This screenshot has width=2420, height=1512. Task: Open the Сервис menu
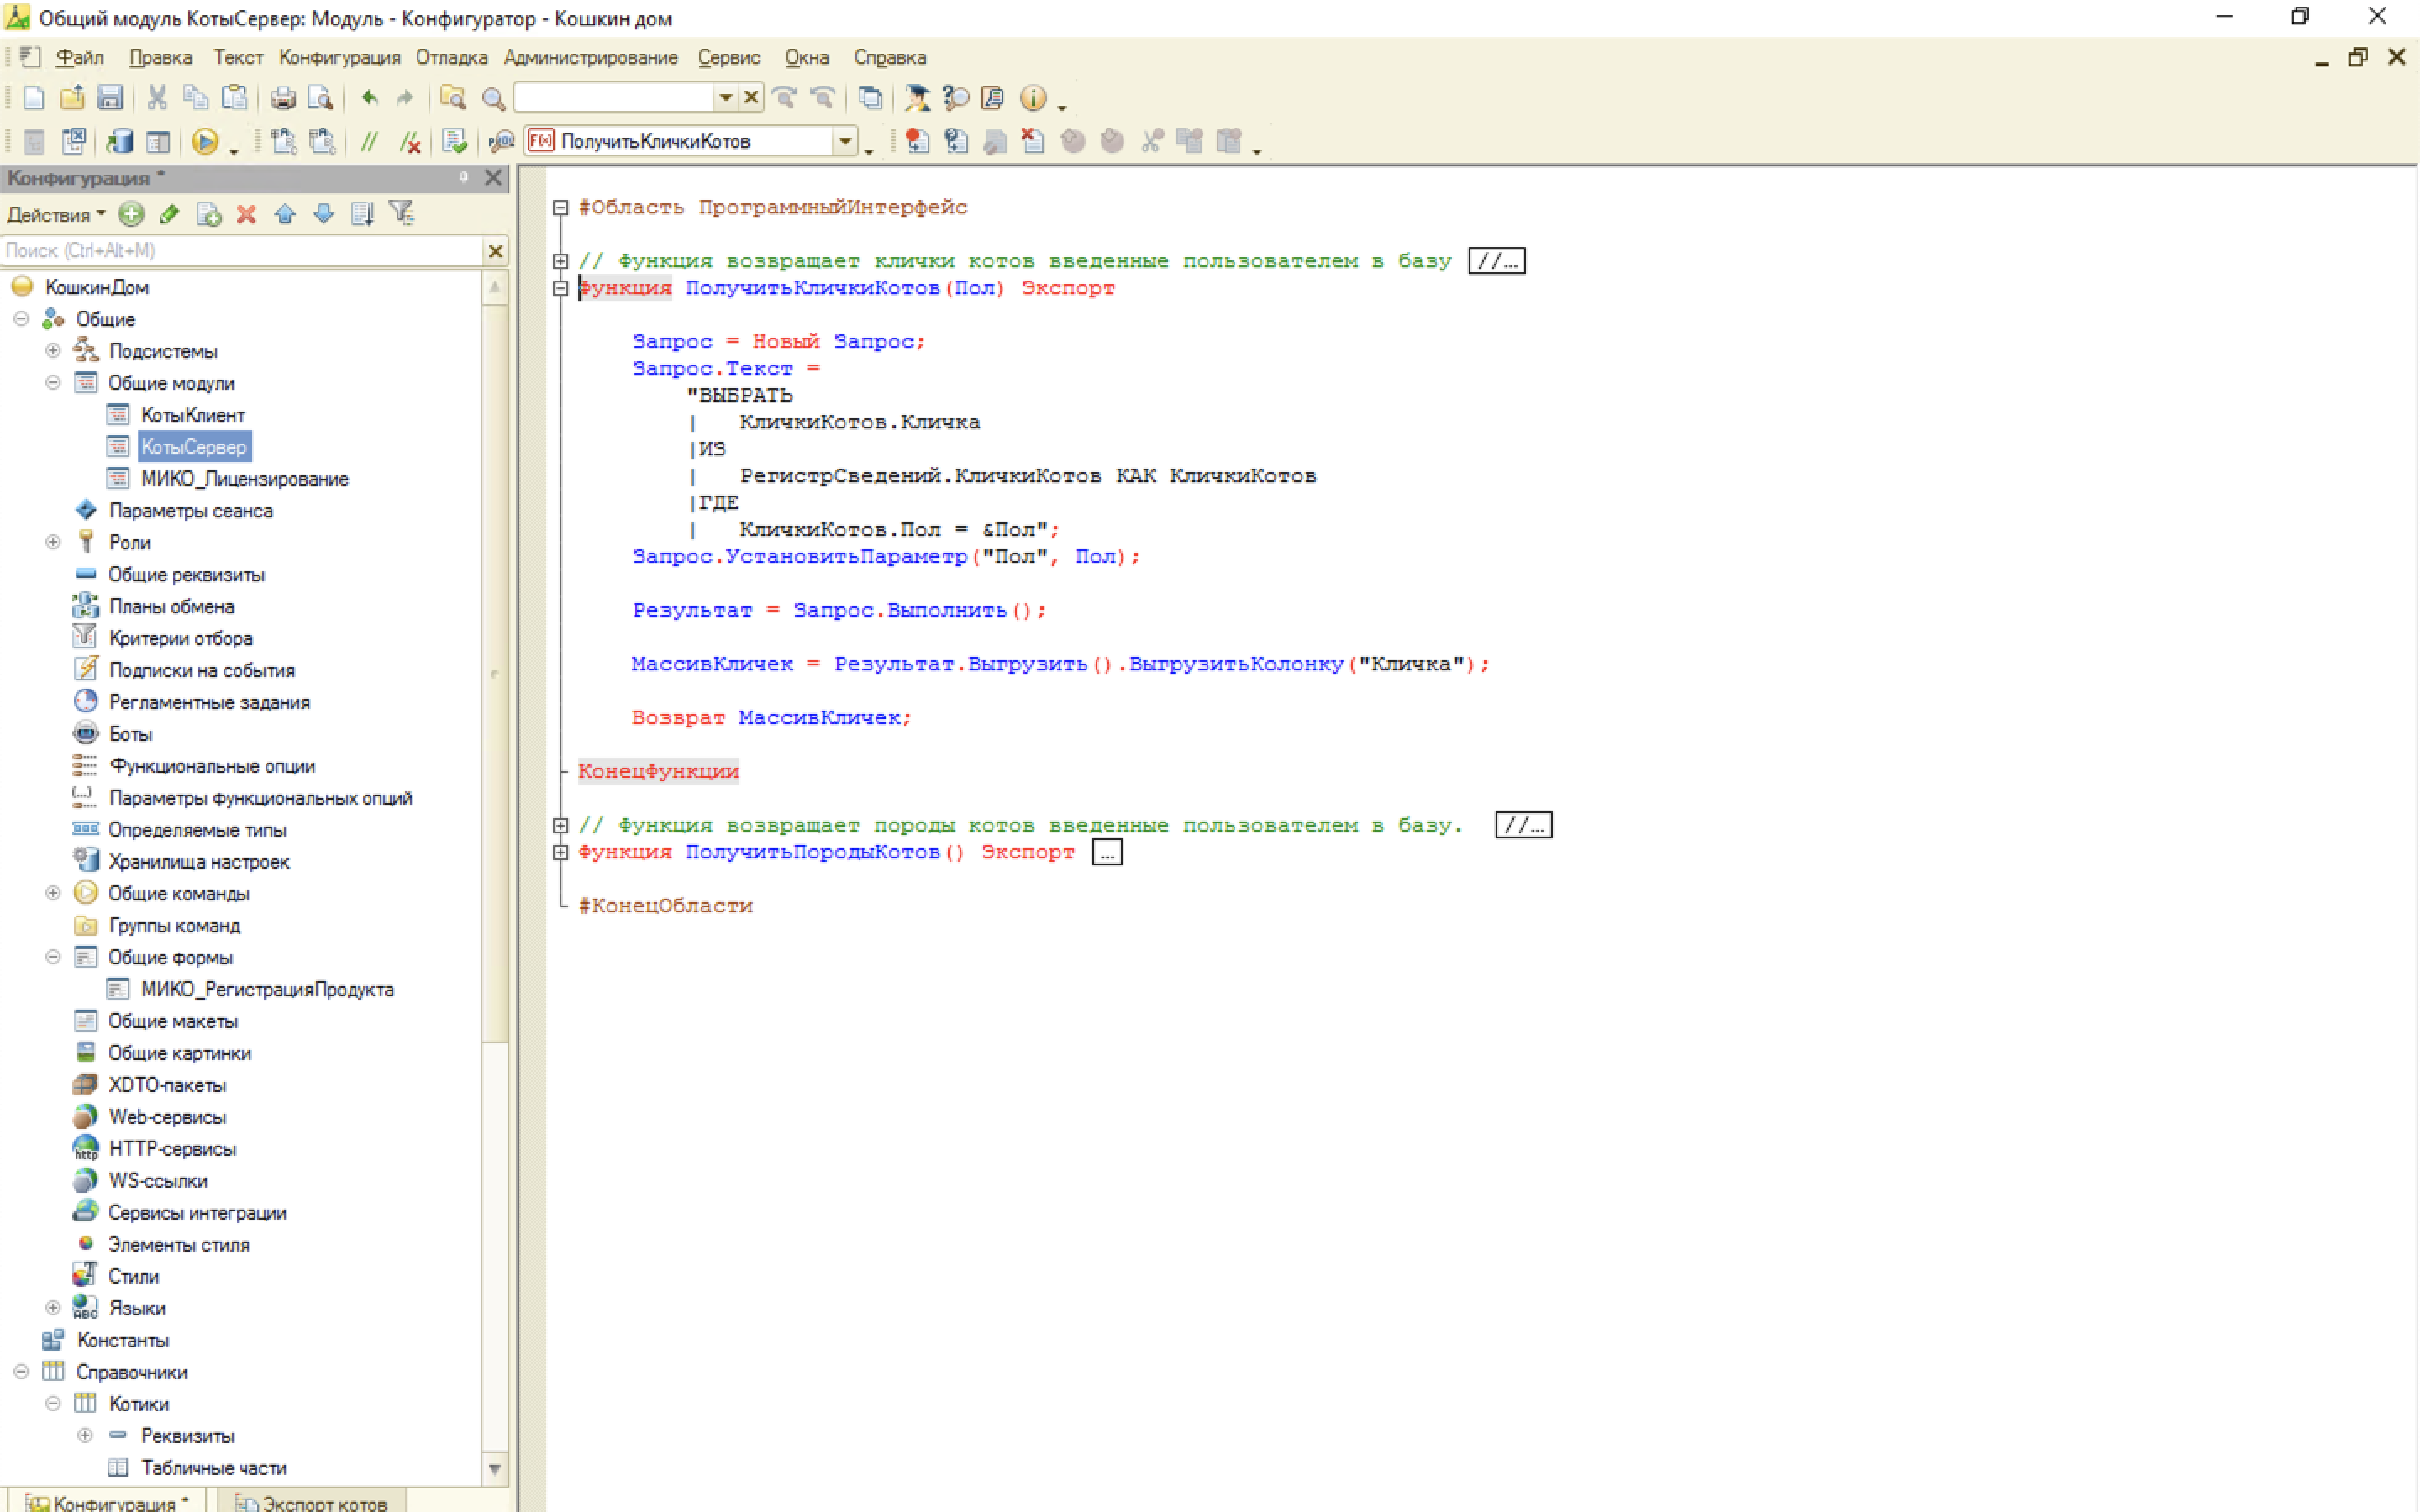[728, 57]
